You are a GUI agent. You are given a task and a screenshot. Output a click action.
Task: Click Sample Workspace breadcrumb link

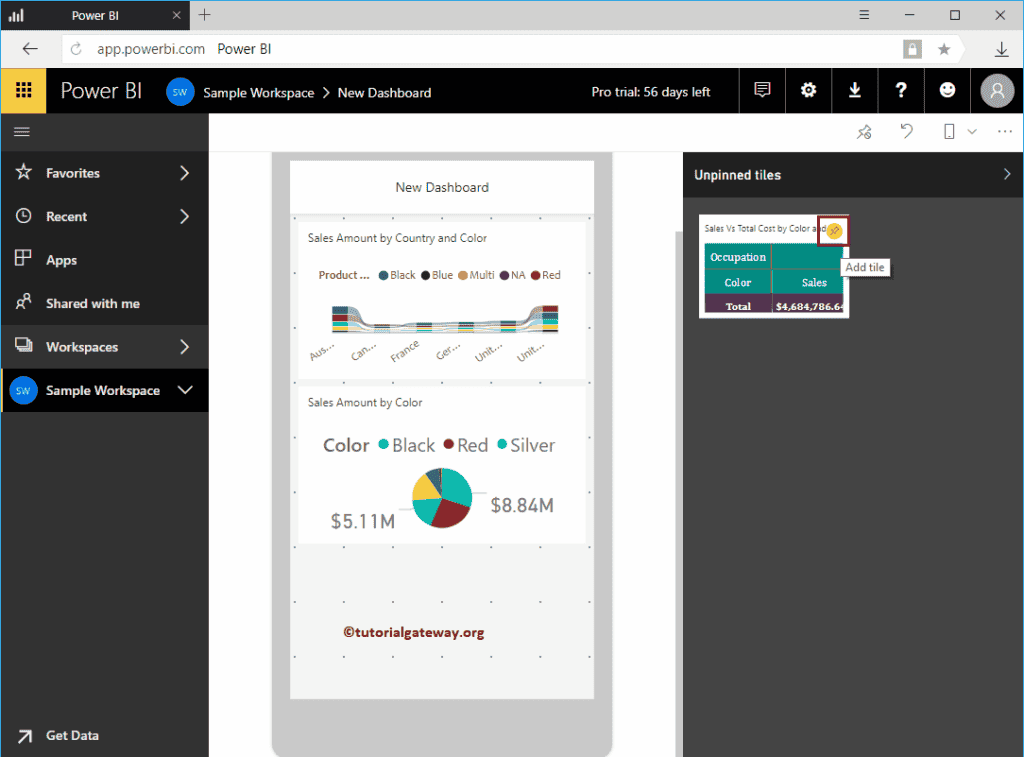click(259, 93)
